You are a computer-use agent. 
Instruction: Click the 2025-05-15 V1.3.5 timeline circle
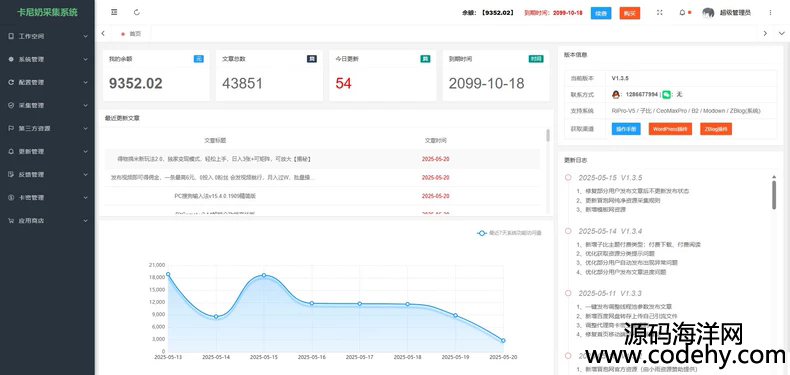click(568, 177)
